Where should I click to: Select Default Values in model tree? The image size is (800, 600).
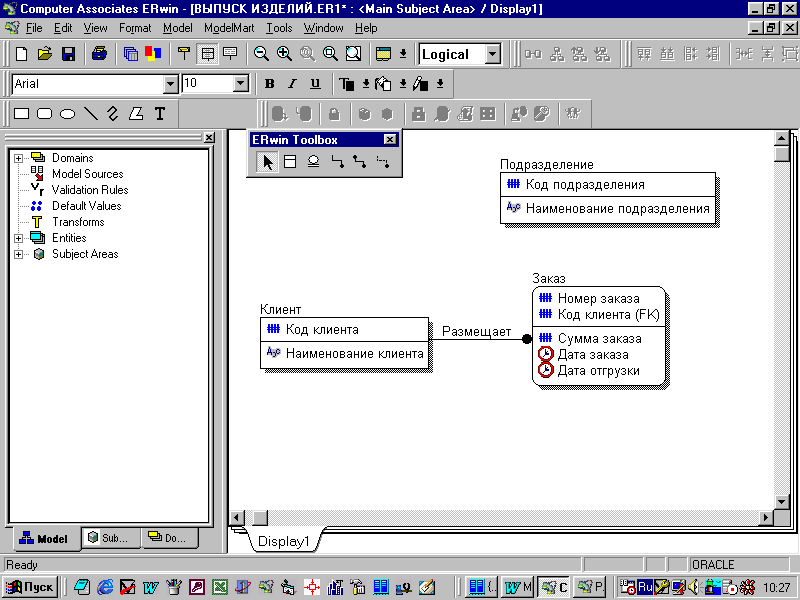[87, 206]
